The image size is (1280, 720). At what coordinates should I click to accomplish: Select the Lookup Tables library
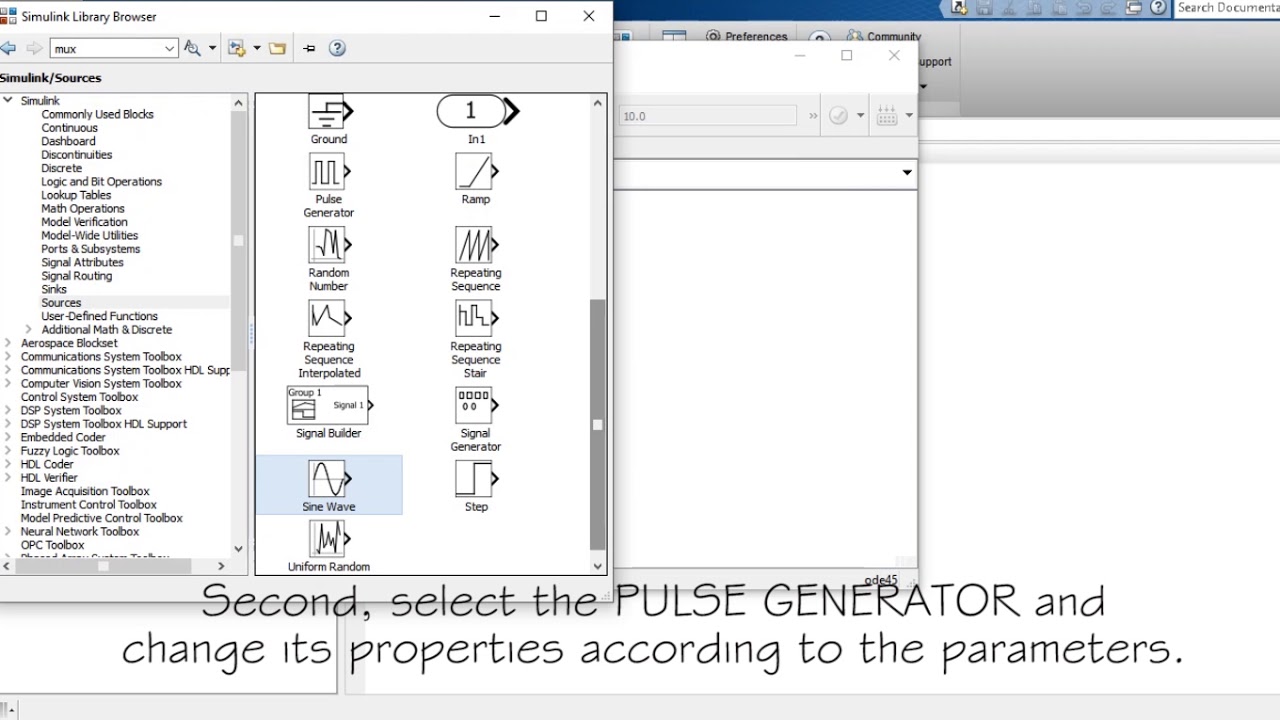point(76,195)
